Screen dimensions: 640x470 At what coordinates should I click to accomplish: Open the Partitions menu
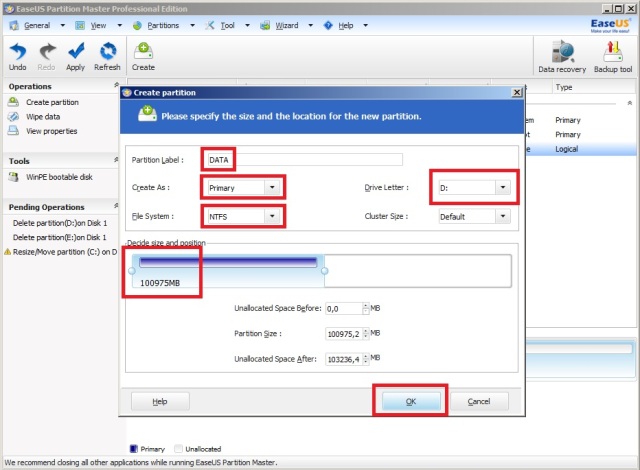[x=163, y=25]
